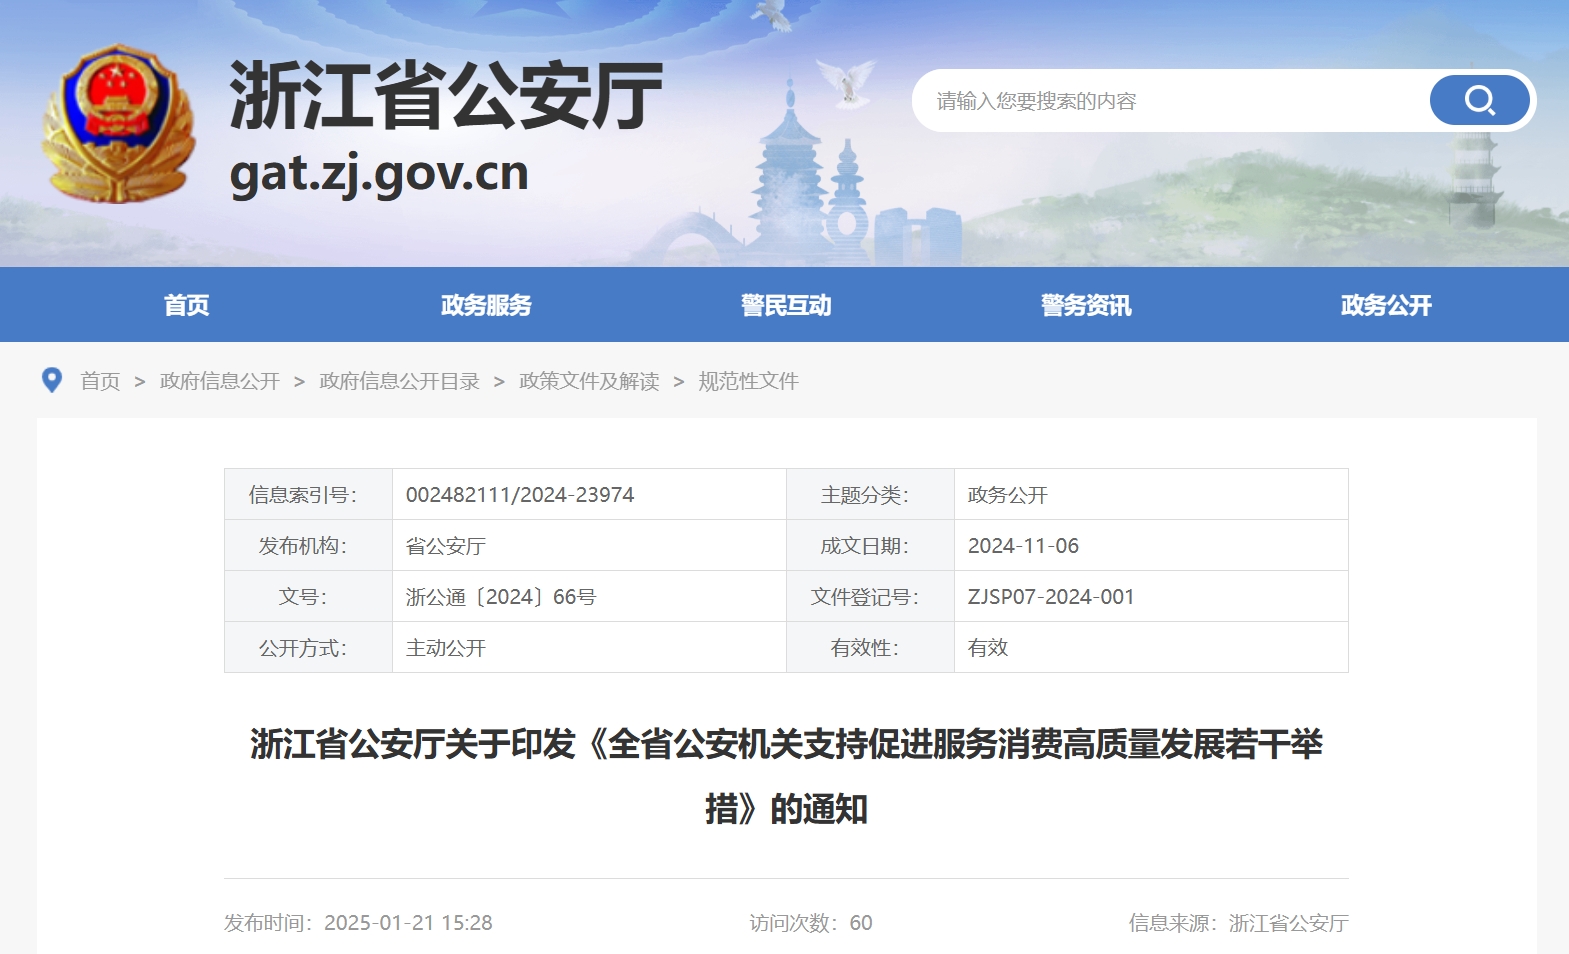The height and width of the screenshot is (954, 1569).
Task: Click the 首页 breadcrumb link
Action: [x=100, y=381]
